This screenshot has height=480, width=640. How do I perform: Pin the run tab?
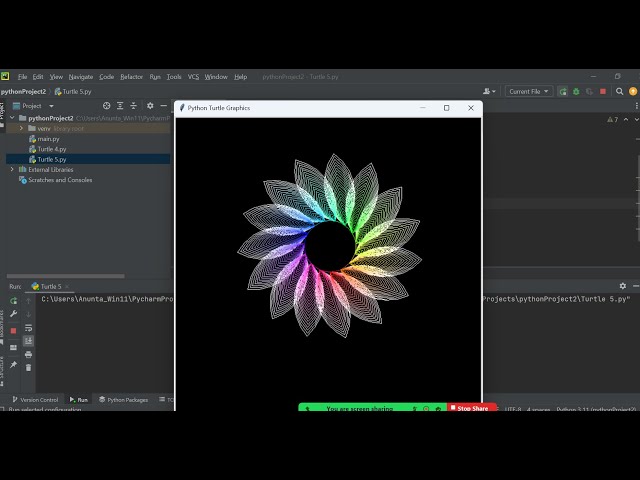[x=13, y=364]
